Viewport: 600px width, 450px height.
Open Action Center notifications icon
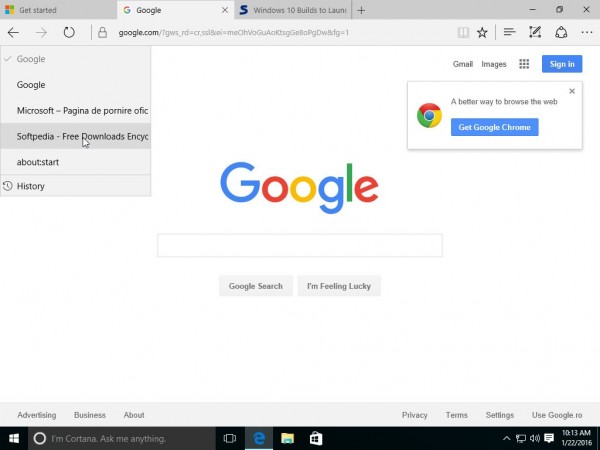click(549, 439)
